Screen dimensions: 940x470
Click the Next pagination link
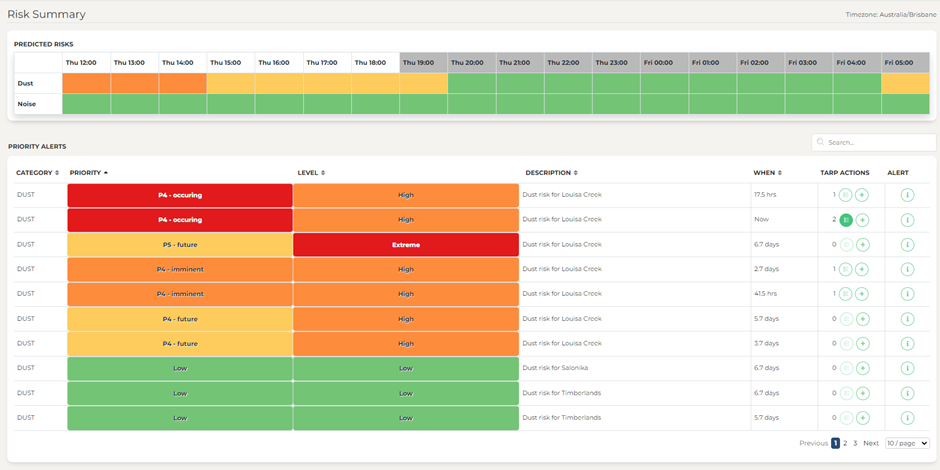click(x=871, y=443)
